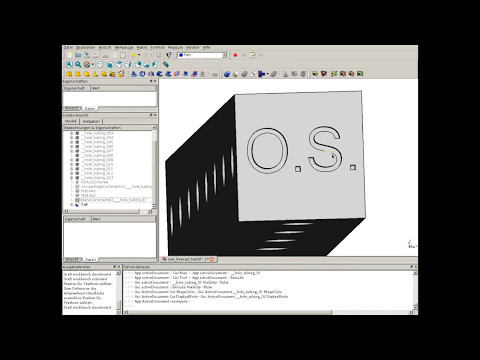Expand the __hole_tubing_003 tree node
The image size is (480, 360).
pos(71,133)
